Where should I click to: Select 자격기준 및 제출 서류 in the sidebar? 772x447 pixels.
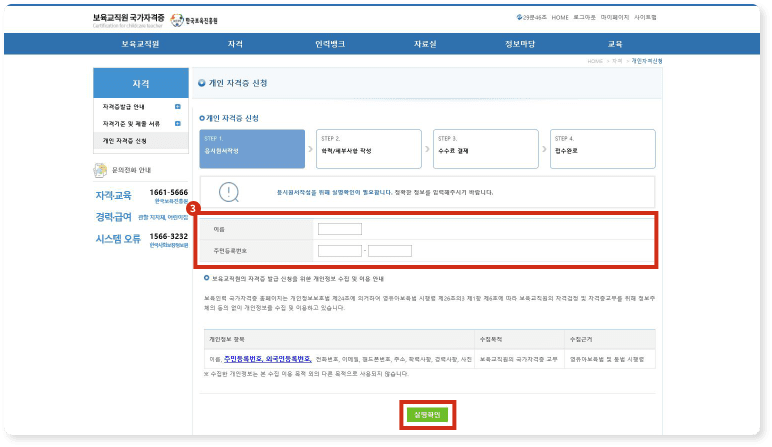[131, 124]
